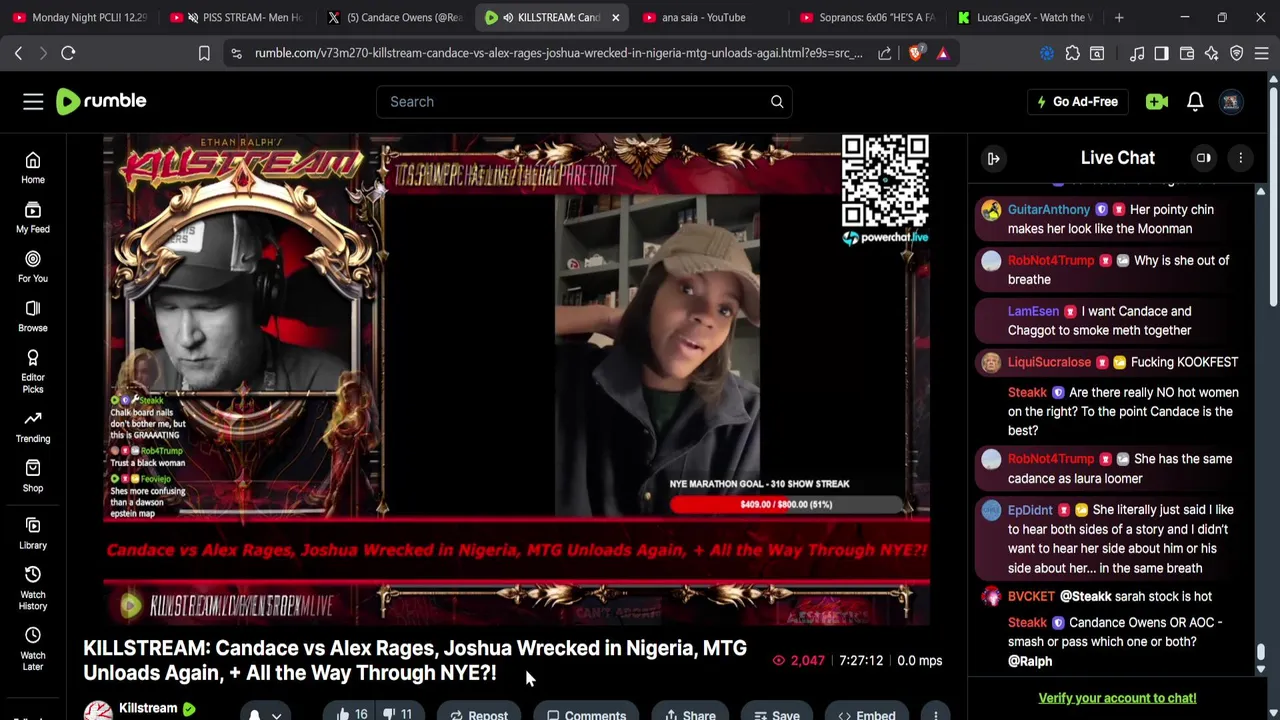
Task: Open For You in the sidebar
Action: [x=33, y=267]
